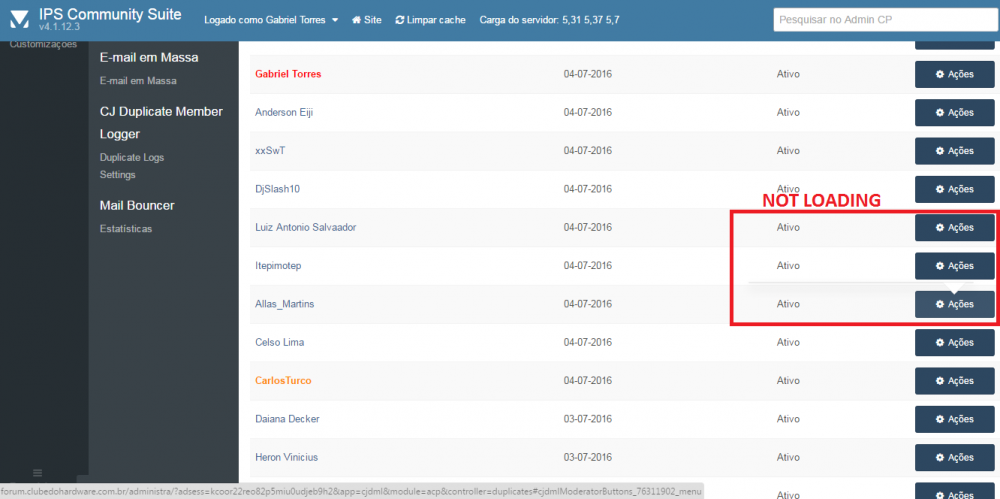
Task: Open Gabriel Torres member profile
Action: (x=288, y=74)
